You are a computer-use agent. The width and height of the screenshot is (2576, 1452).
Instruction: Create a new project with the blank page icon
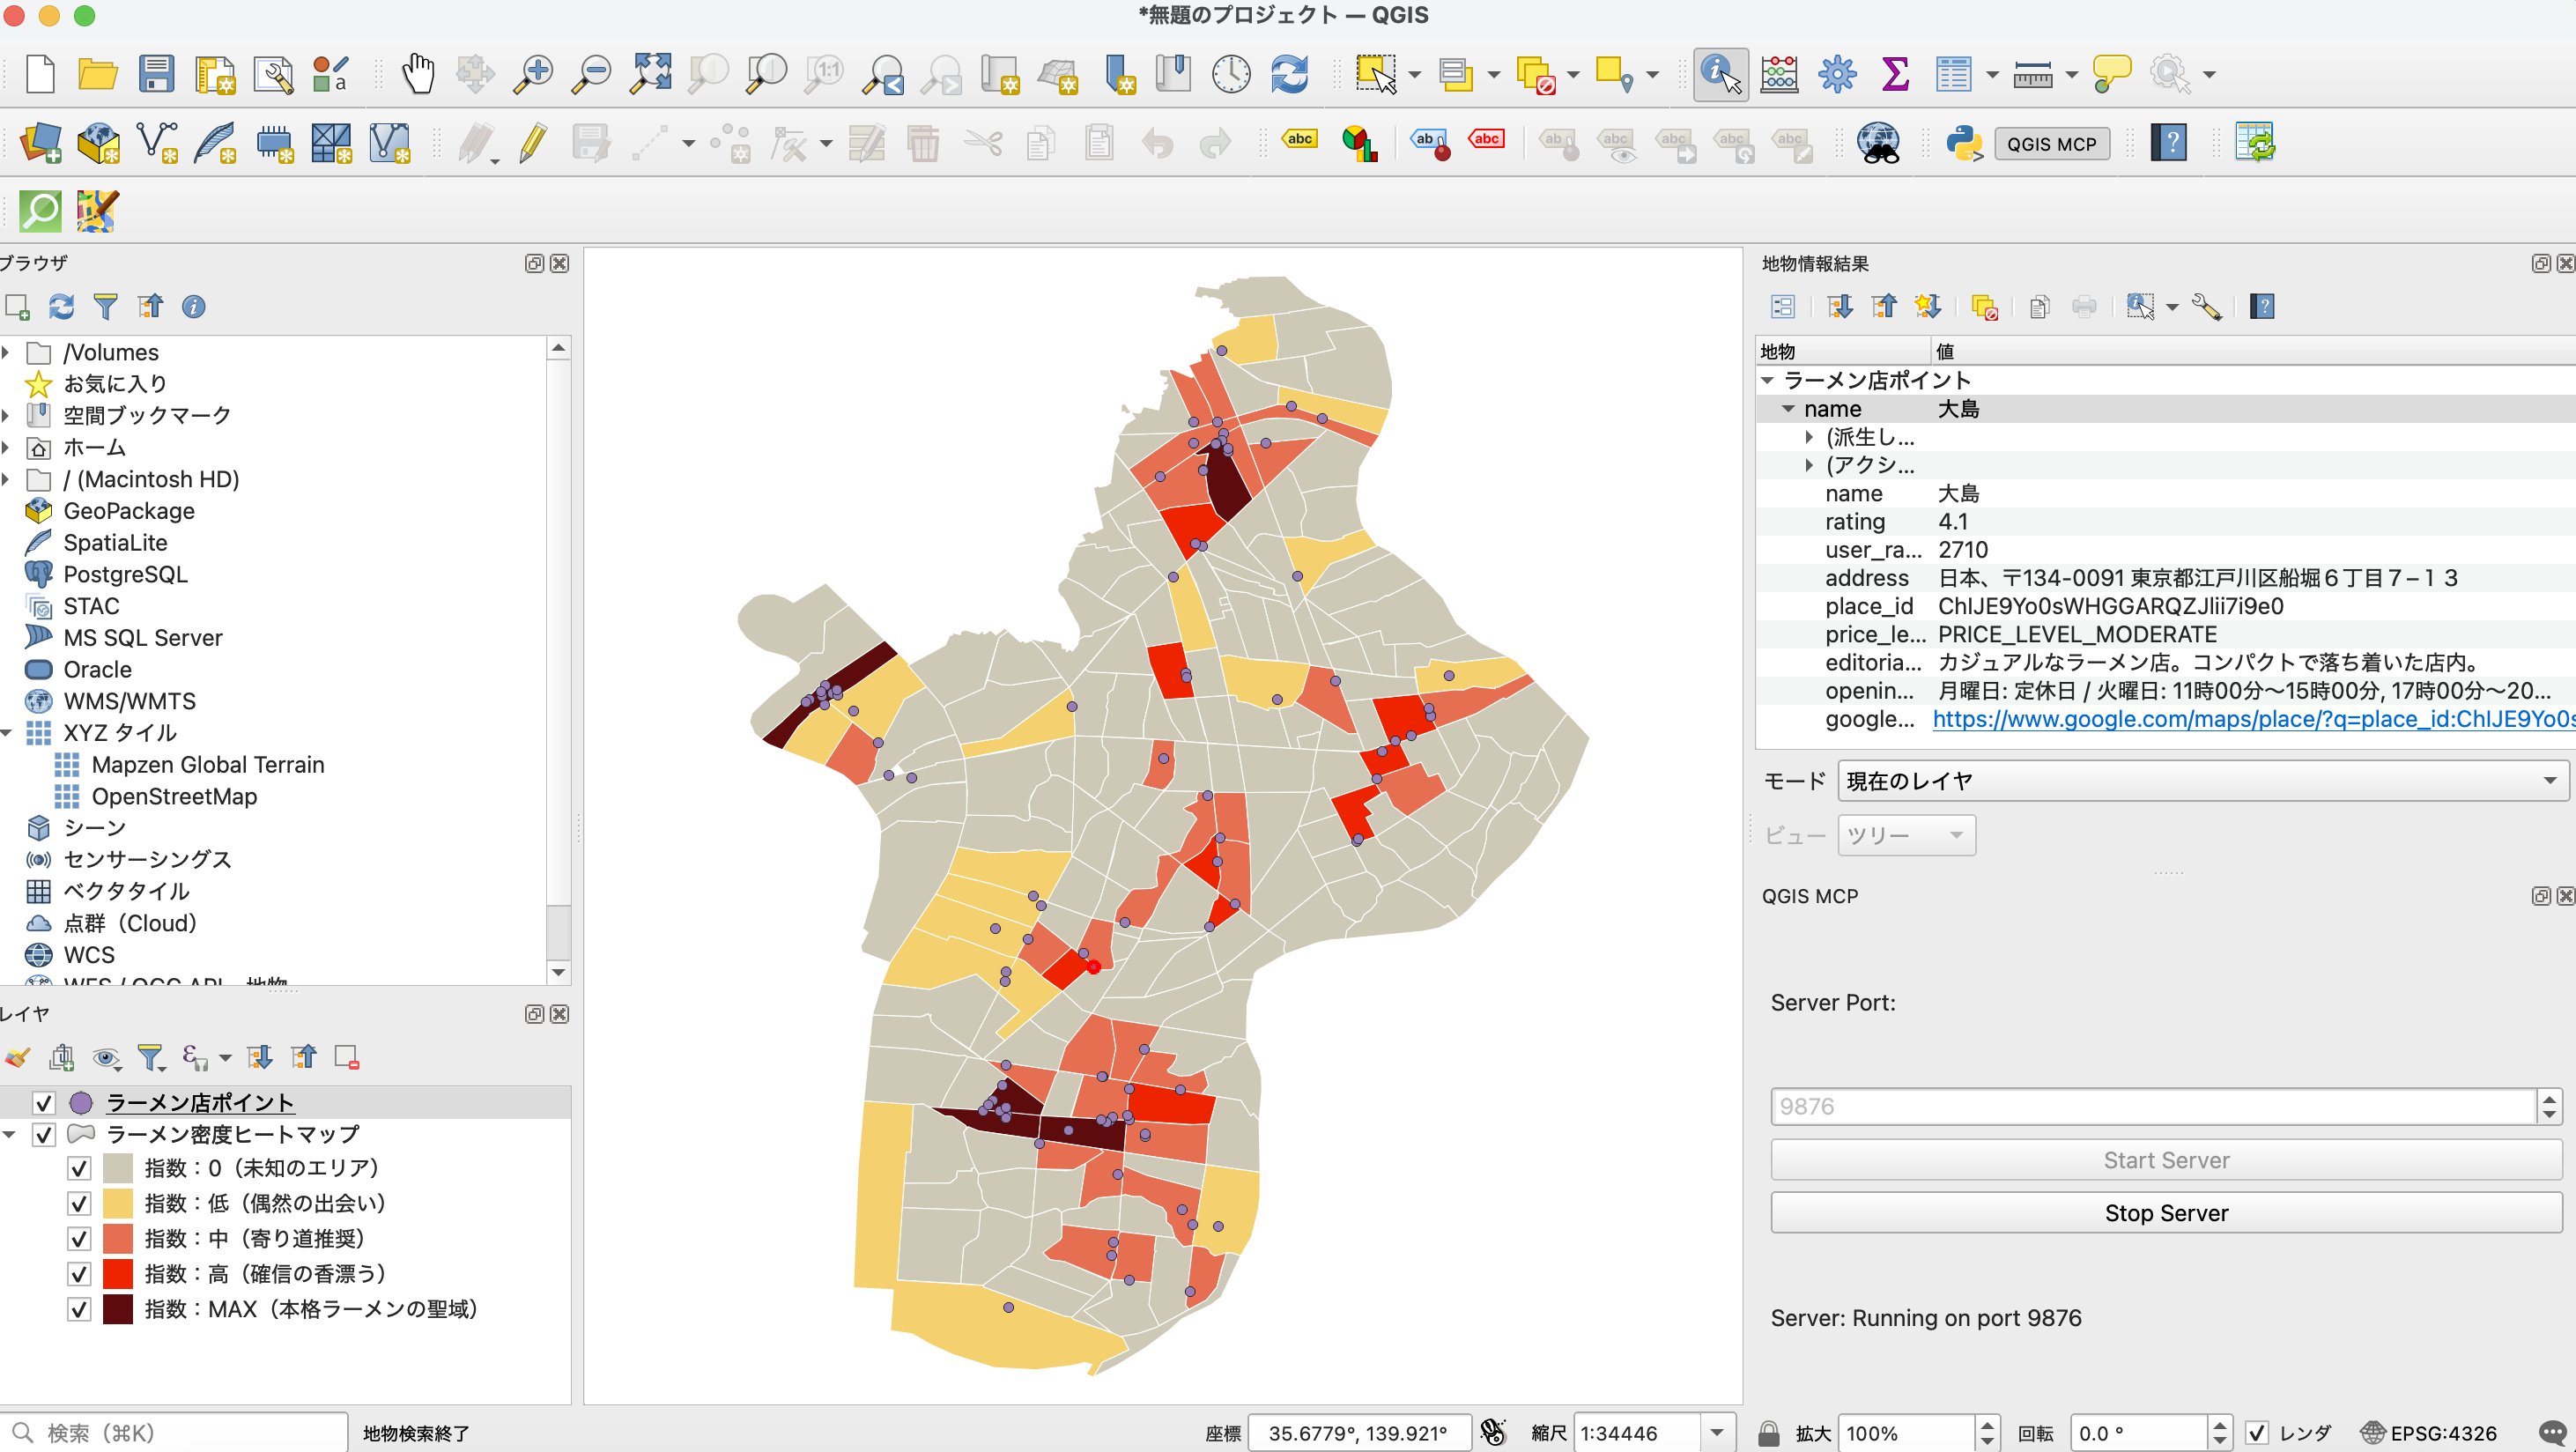(40, 74)
